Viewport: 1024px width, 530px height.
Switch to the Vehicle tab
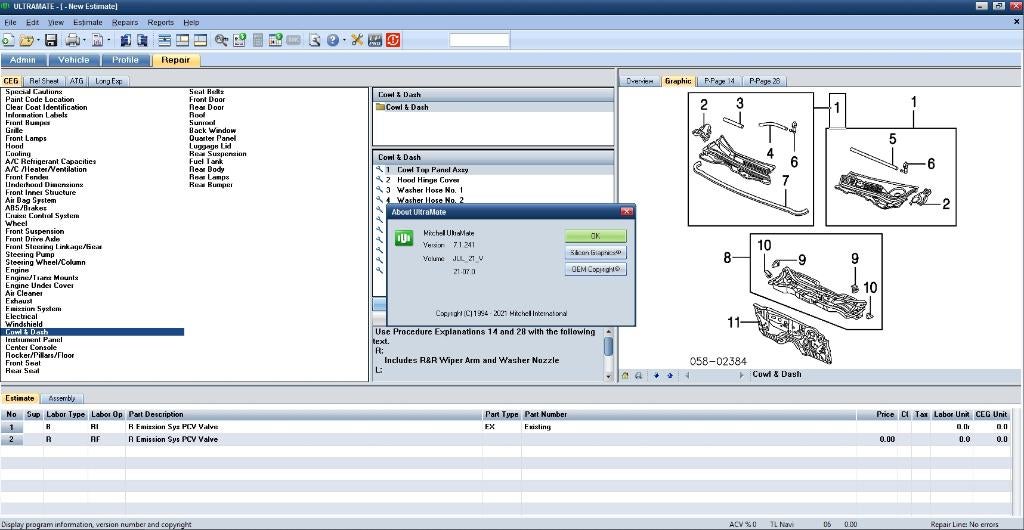(74, 60)
